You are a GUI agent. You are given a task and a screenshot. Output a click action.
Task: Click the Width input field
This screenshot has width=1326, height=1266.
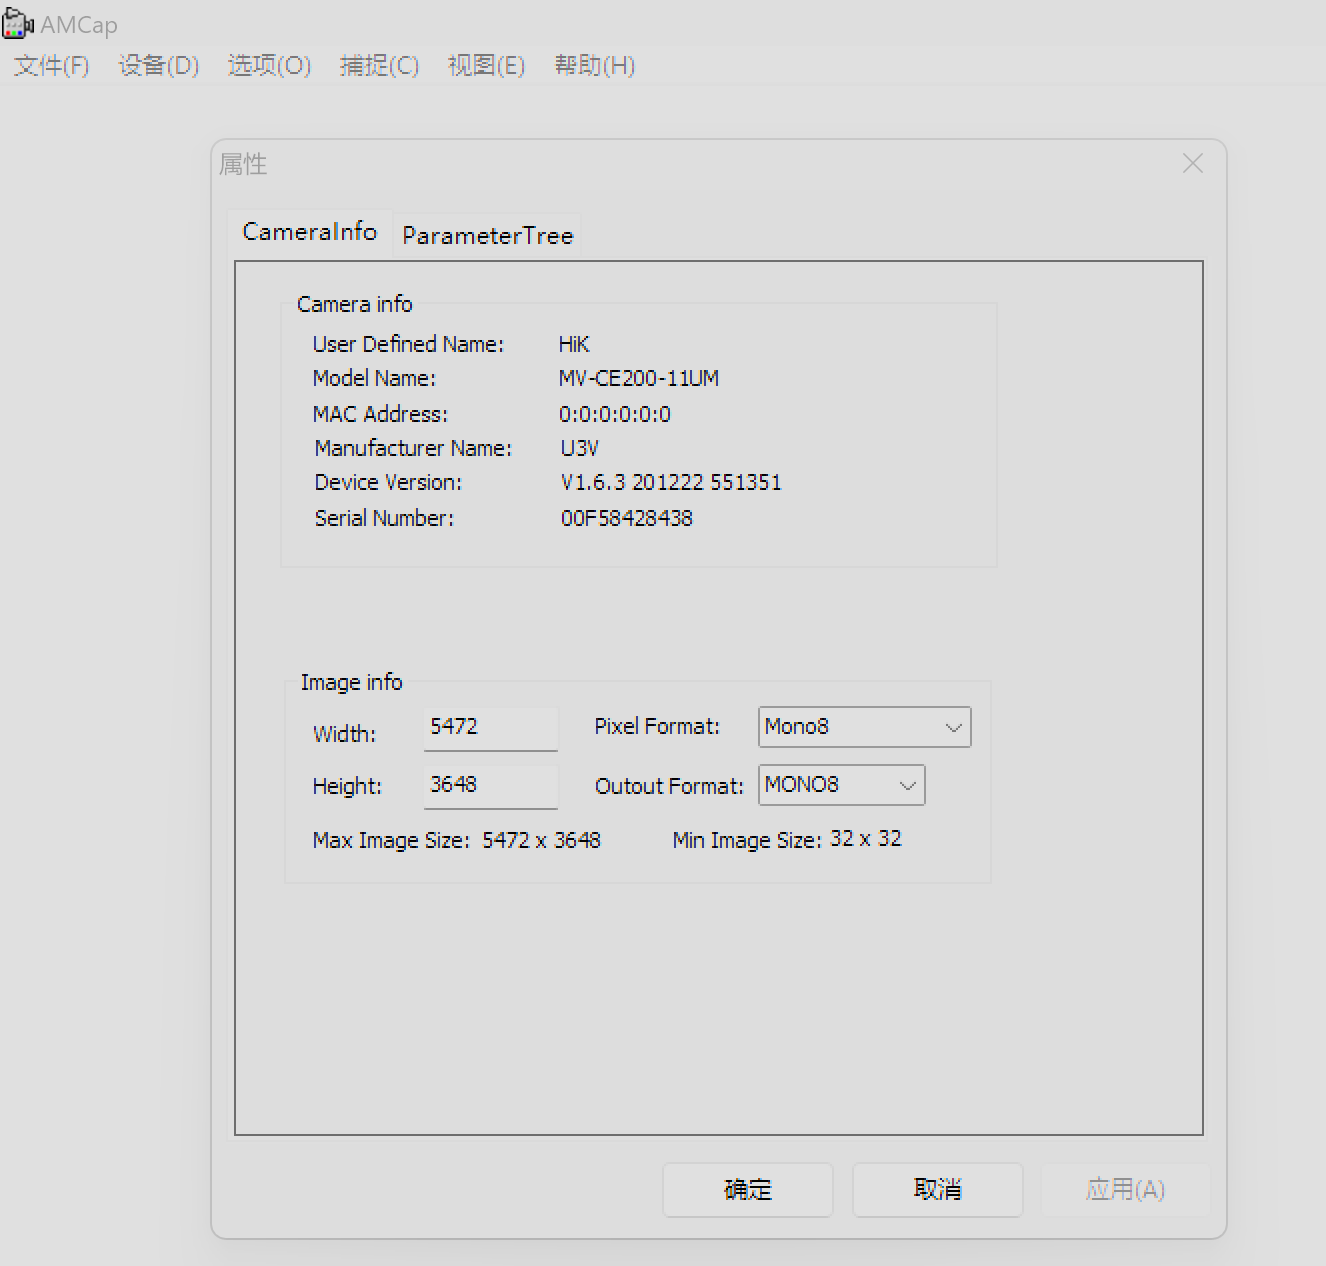click(x=491, y=729)
